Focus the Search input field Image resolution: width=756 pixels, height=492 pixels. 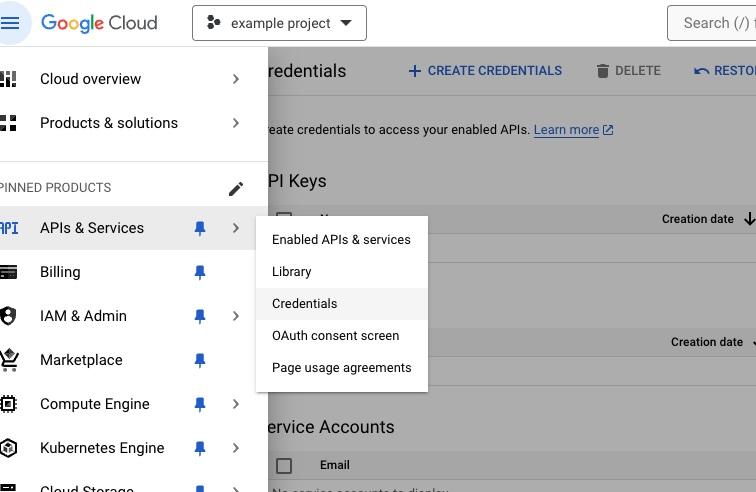(712, 23)
